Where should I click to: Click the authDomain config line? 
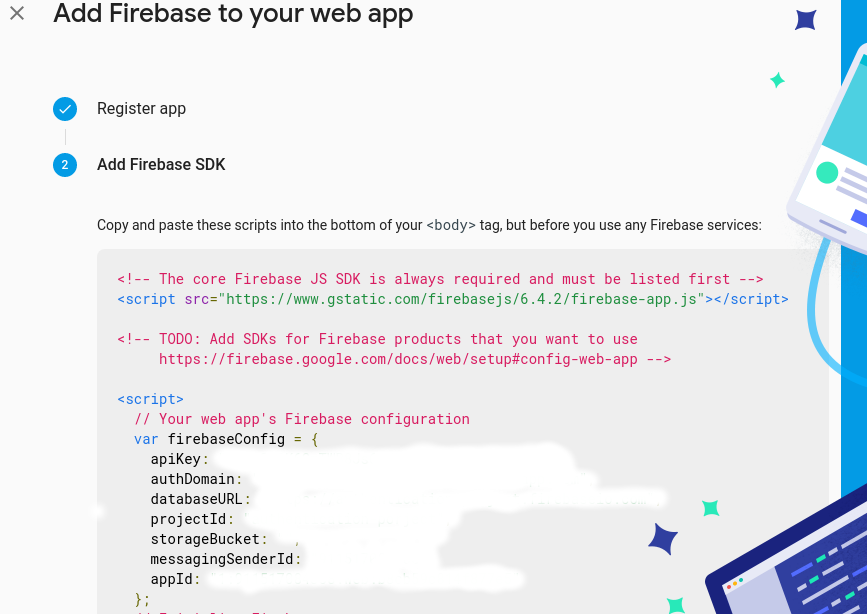(x=196, y=479)
